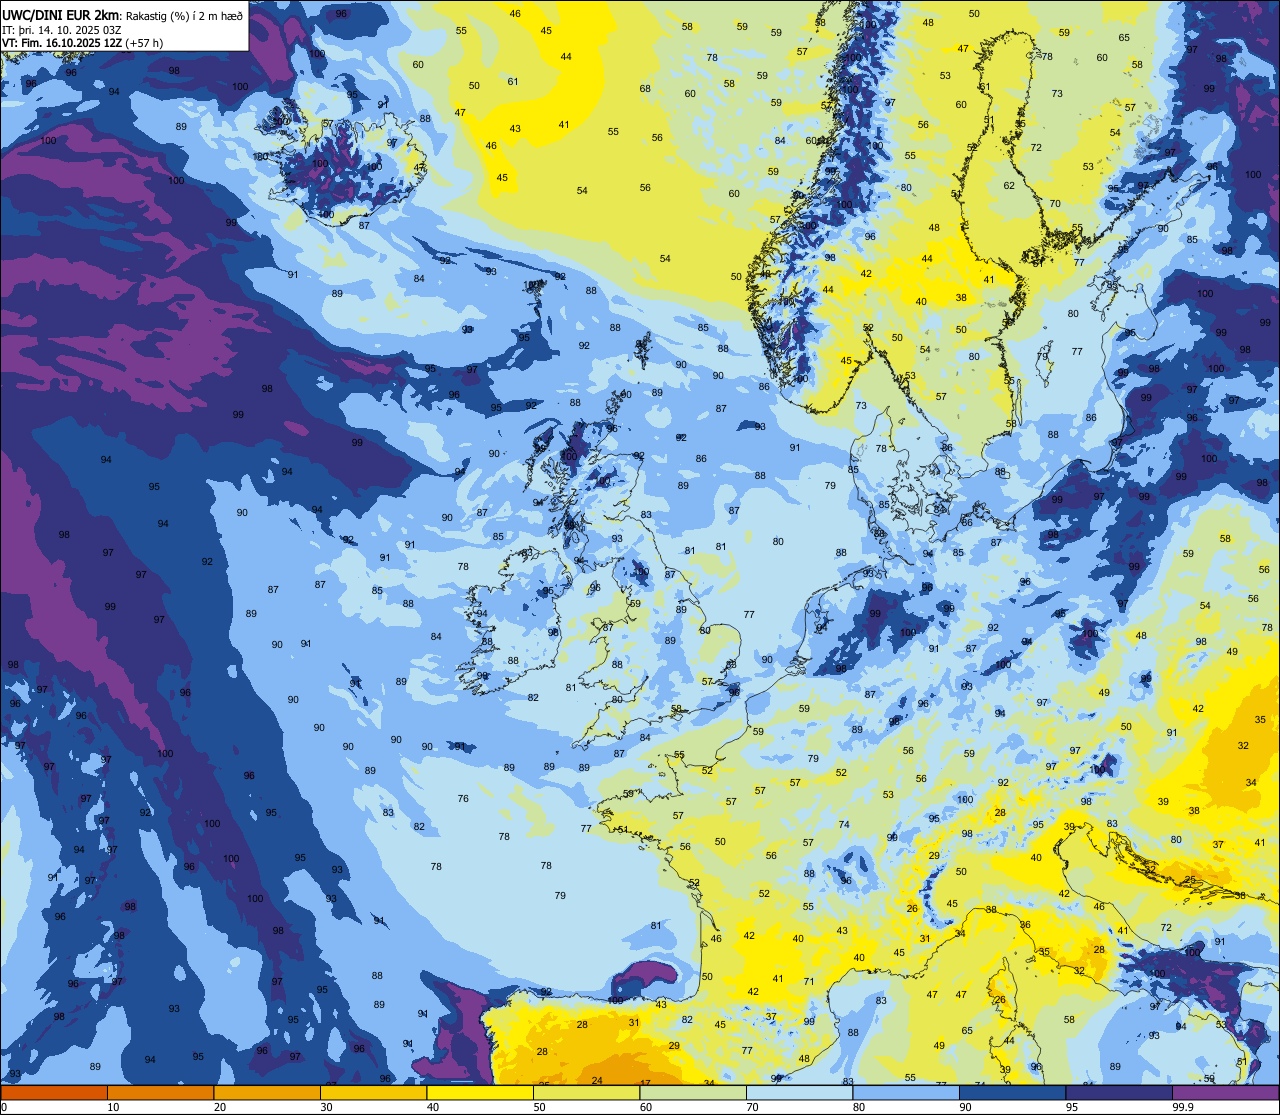1280x1115 pixels.
Task: Click the legend tick label 40
Action: pyautogui.click(x=433, y=1107)
